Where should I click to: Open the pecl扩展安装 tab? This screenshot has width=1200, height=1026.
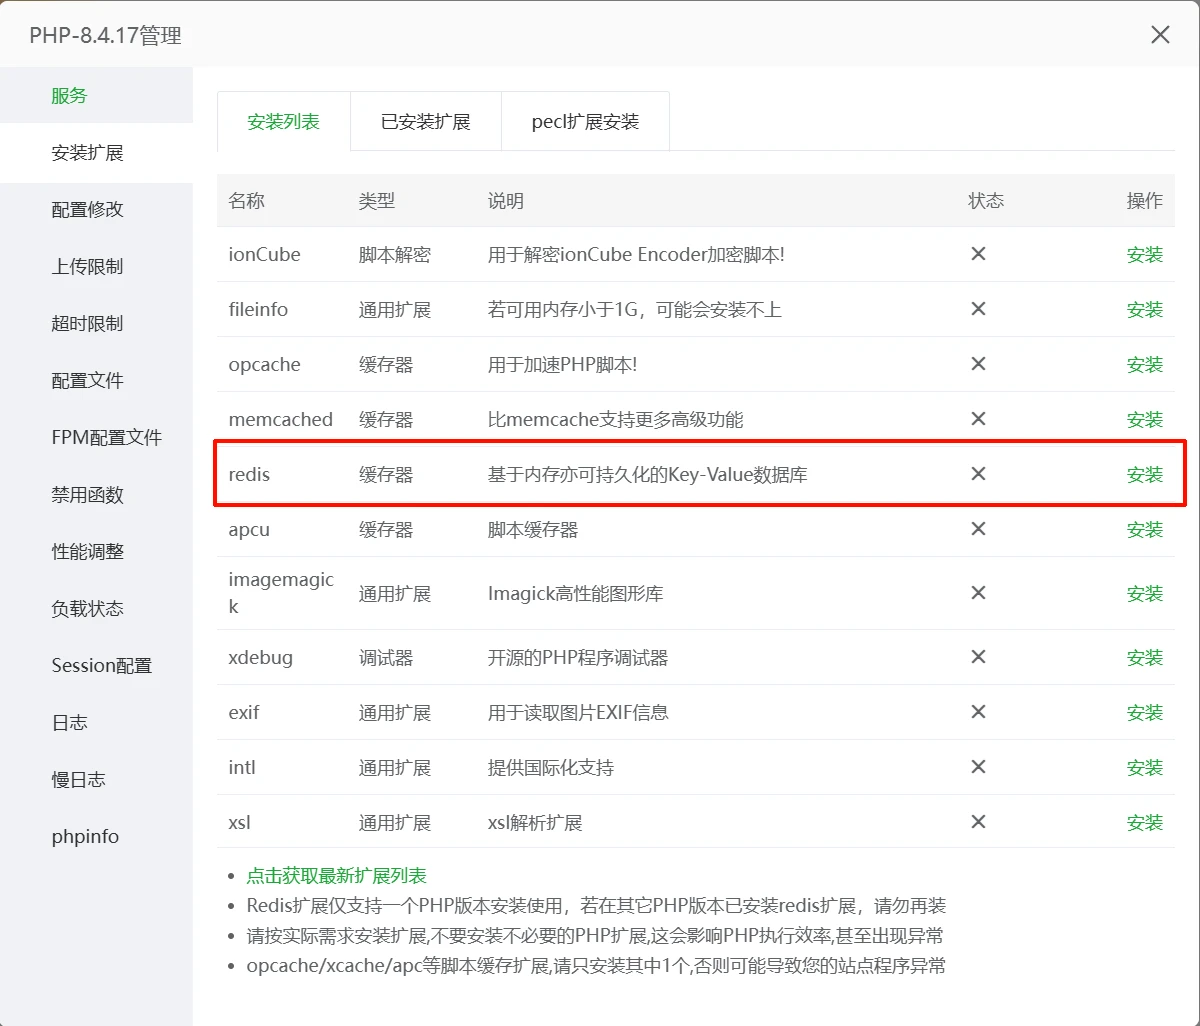point(585,122)
